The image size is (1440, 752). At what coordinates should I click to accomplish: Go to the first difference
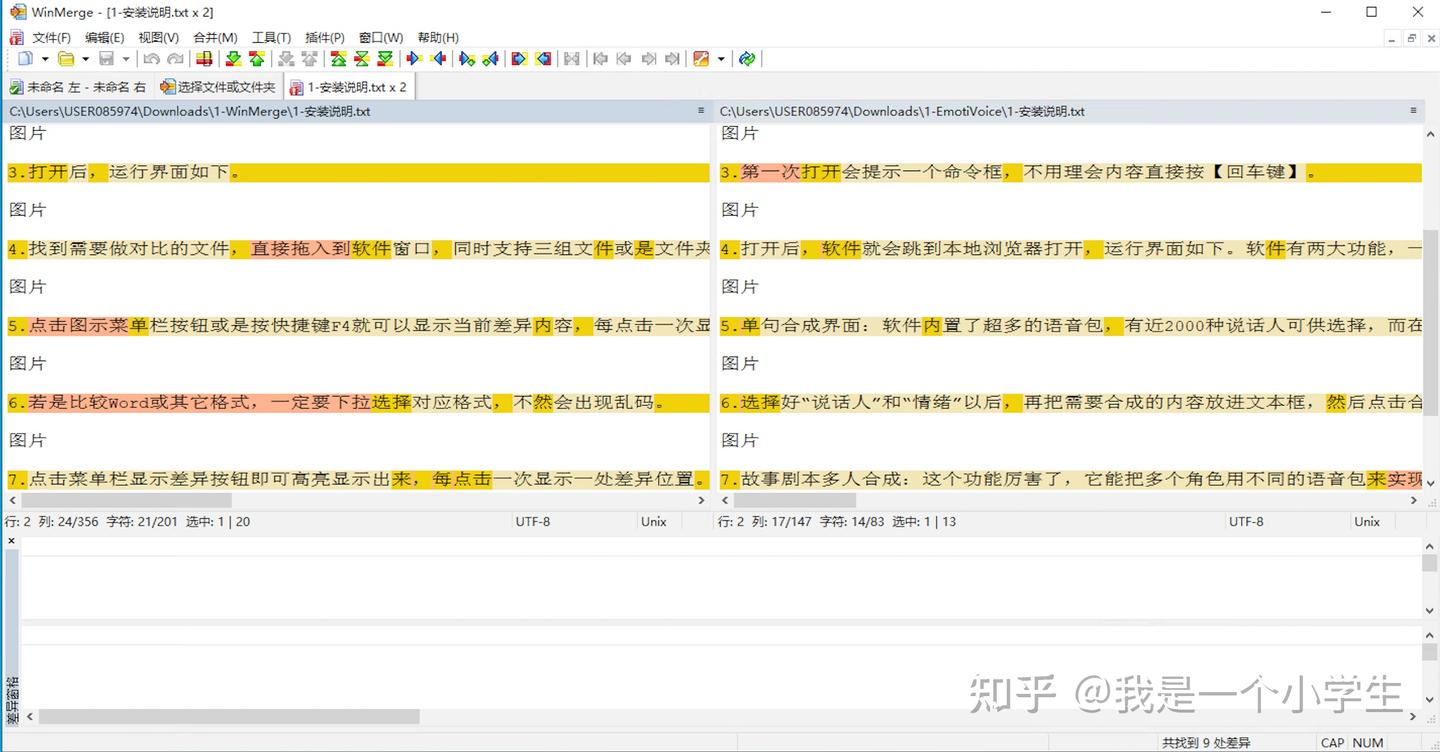(339, 58)
